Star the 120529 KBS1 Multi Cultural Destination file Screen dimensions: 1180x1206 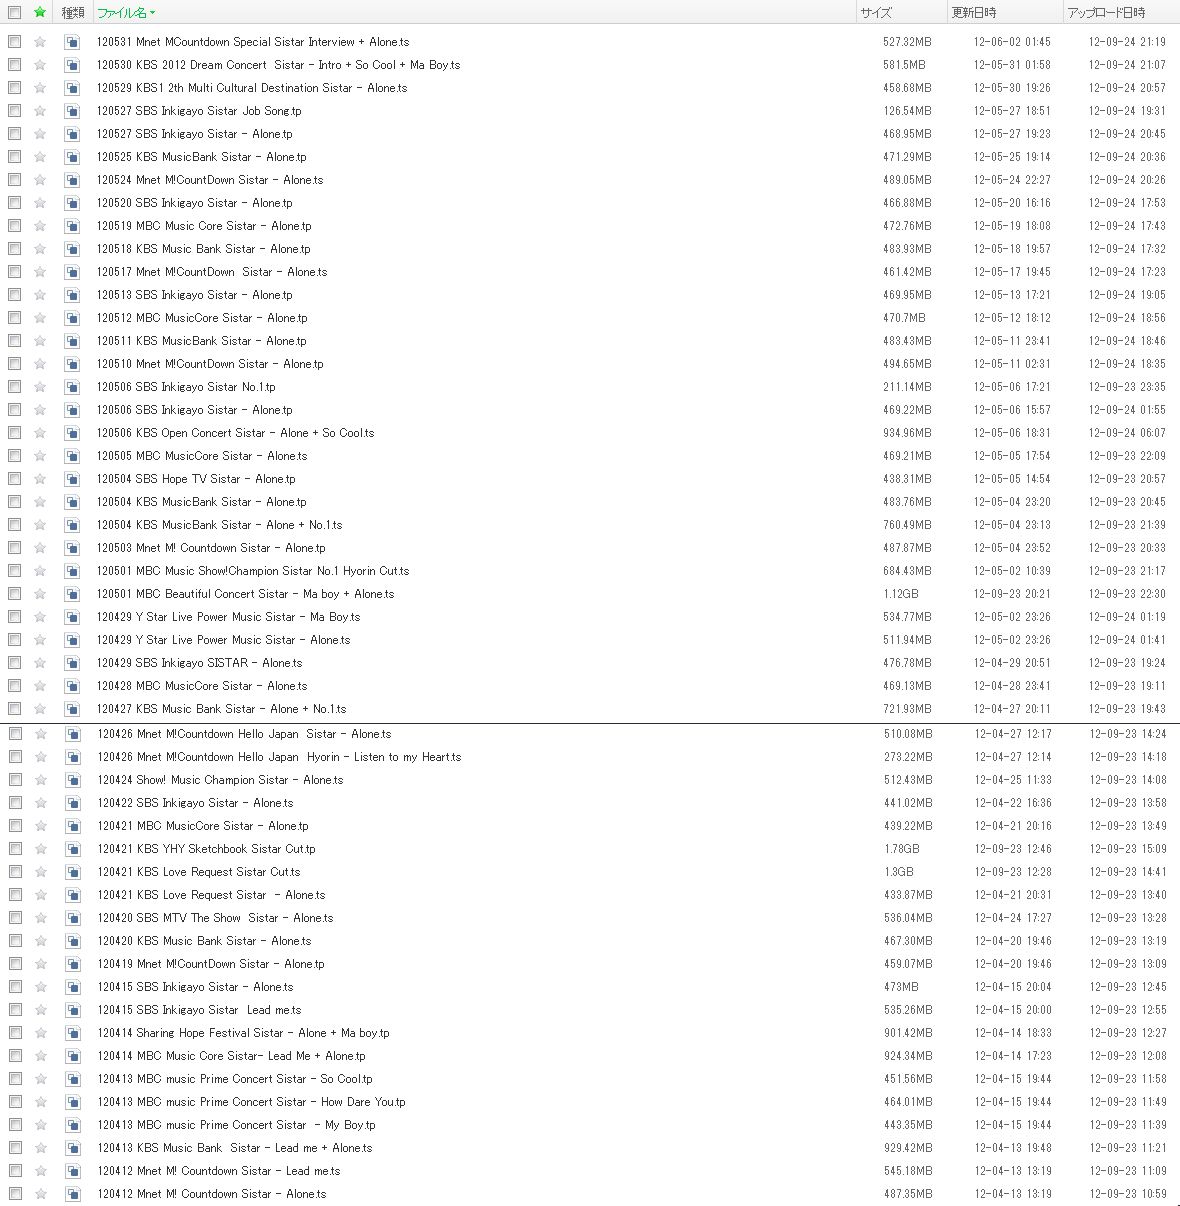tap(40, 88)
